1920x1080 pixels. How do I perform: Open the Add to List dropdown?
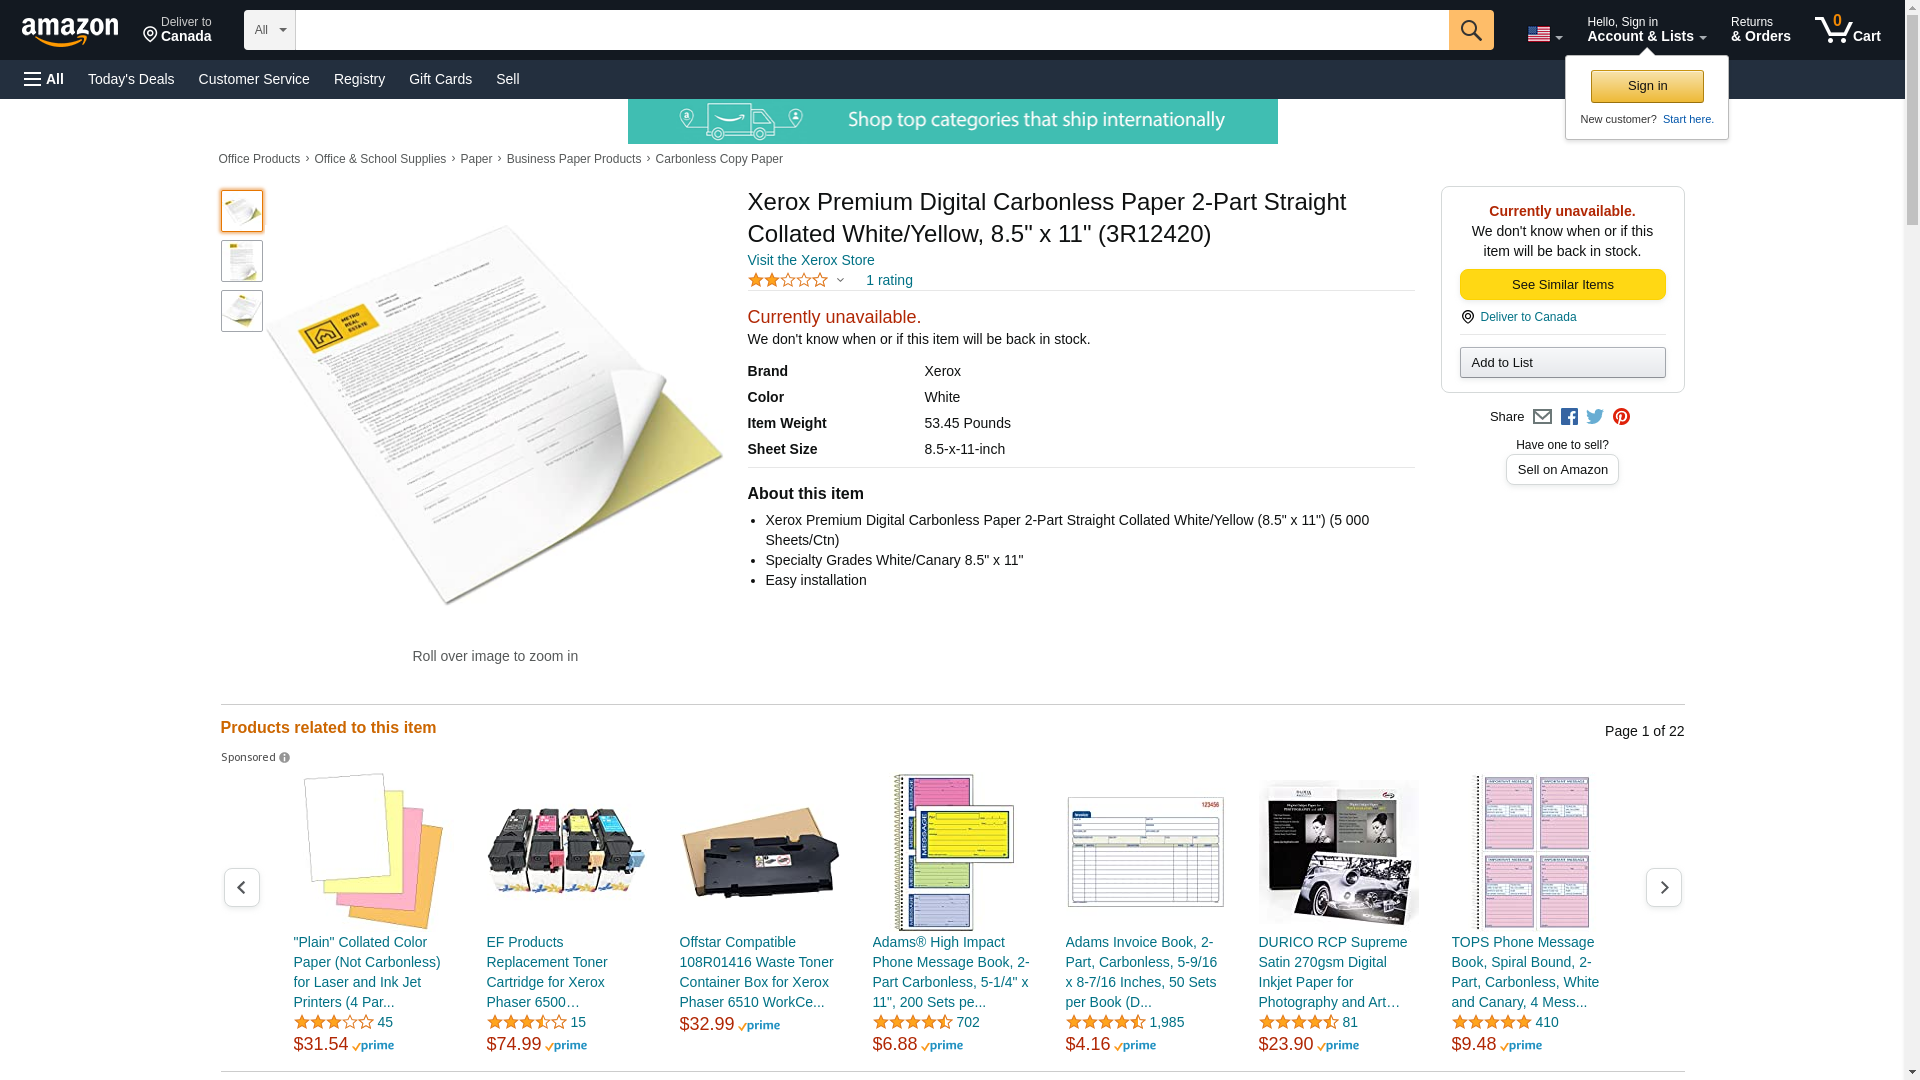point(1562,362)
